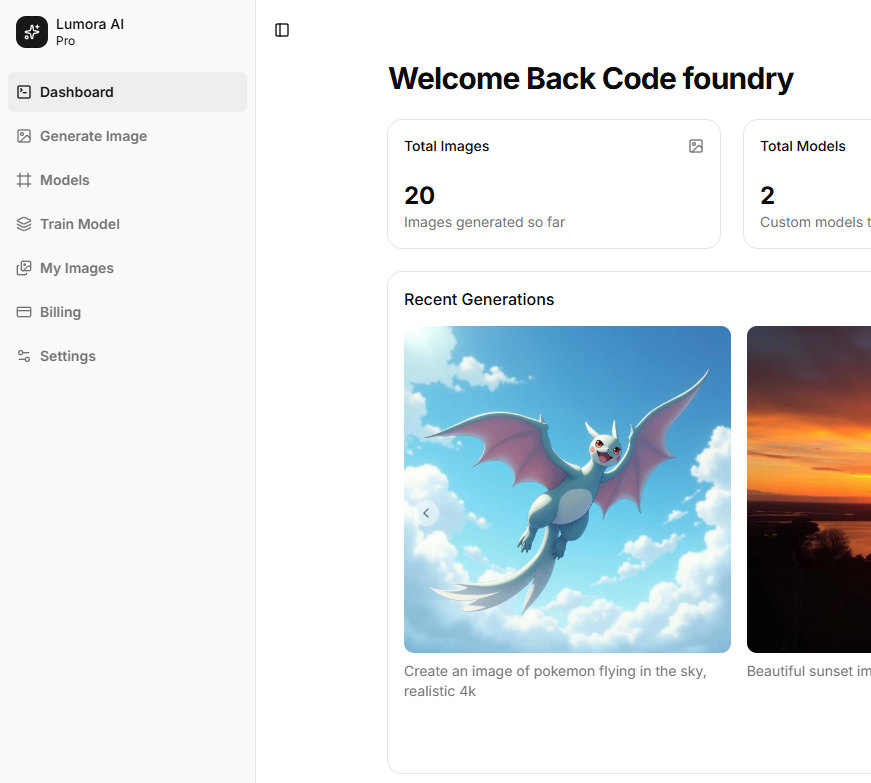This screenshot has height=783, width=871.
Task: Click the 'Recent Generations' heading
Action: pyautogui.click(x=479, y=299)
